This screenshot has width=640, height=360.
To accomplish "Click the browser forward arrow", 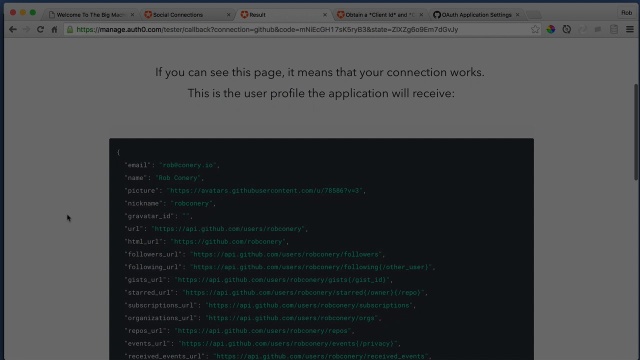I will 26,29.
